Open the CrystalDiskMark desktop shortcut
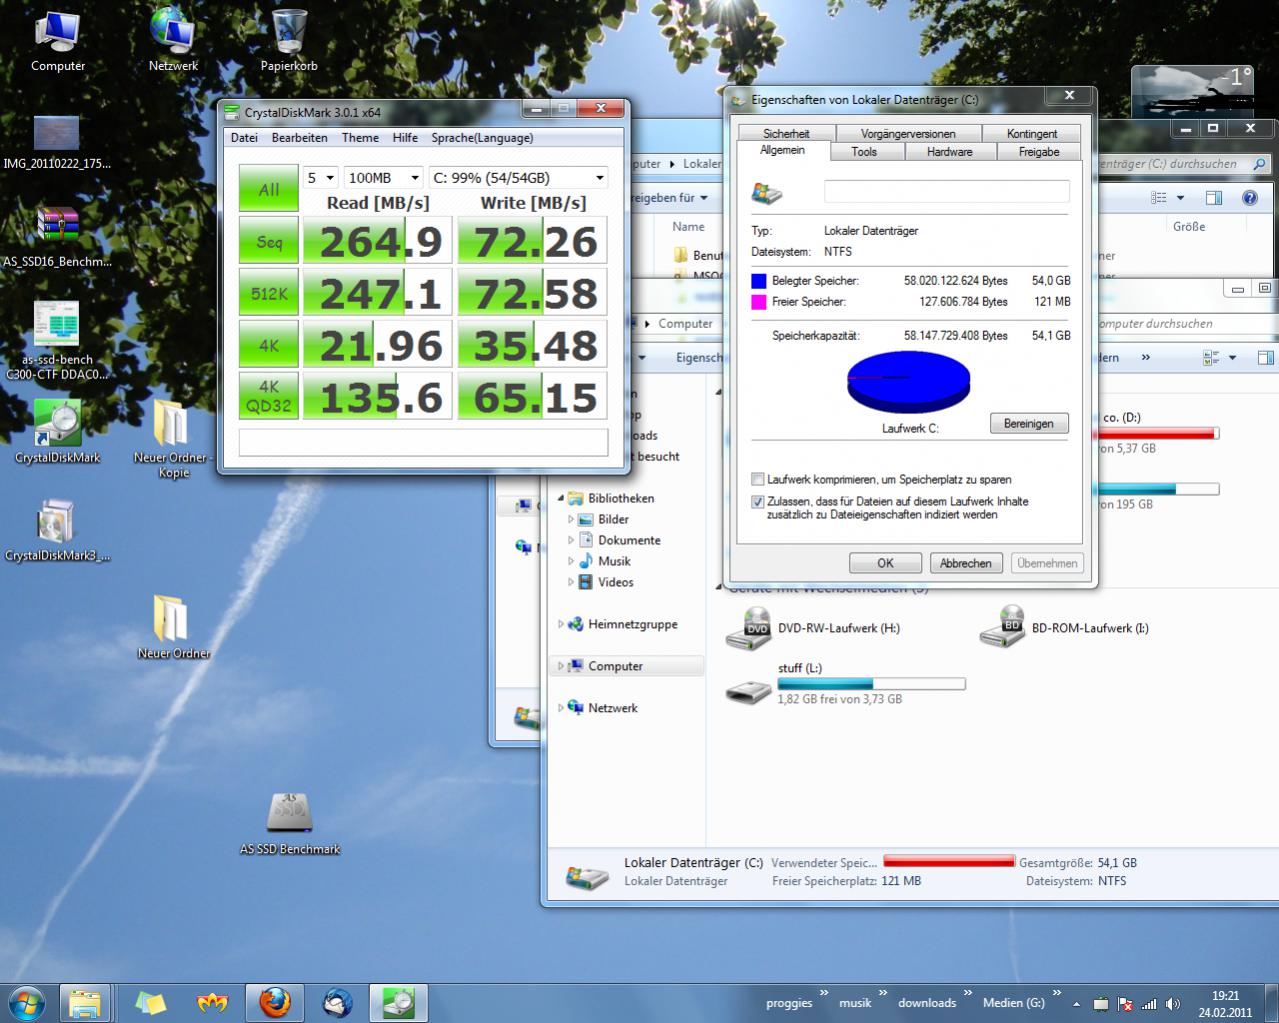 pyautogui.click(x=57, y=432)
